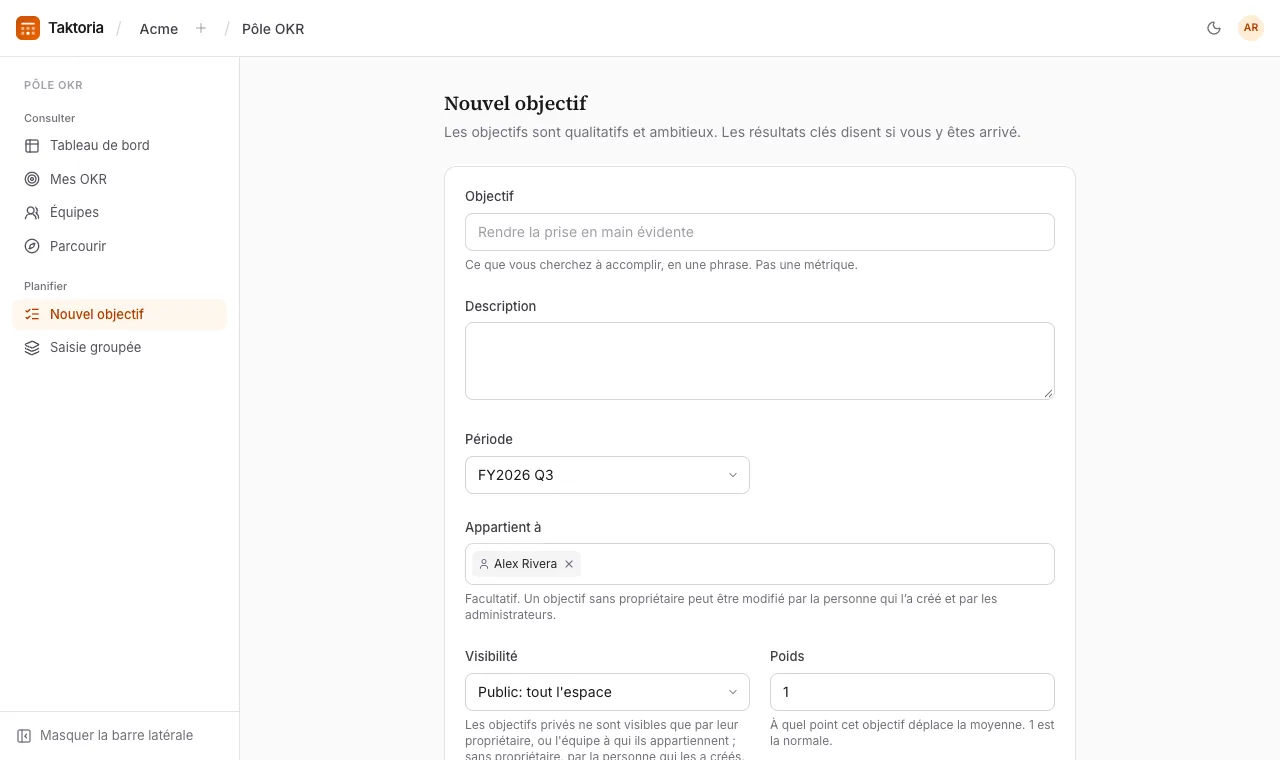Image resolution: width=1280 pixels, height=760 pixels.
Task: Click the Nouvel objectif page heading
Action: (x=515, y=103)
